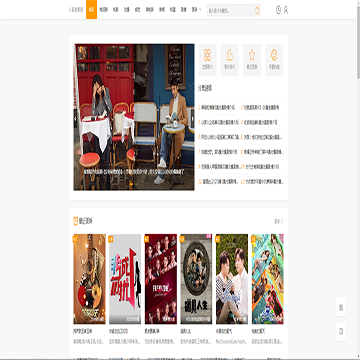Open the Paris café banner image
The image size is (360, 360).
pyautogui.click(x=134, y=117)
